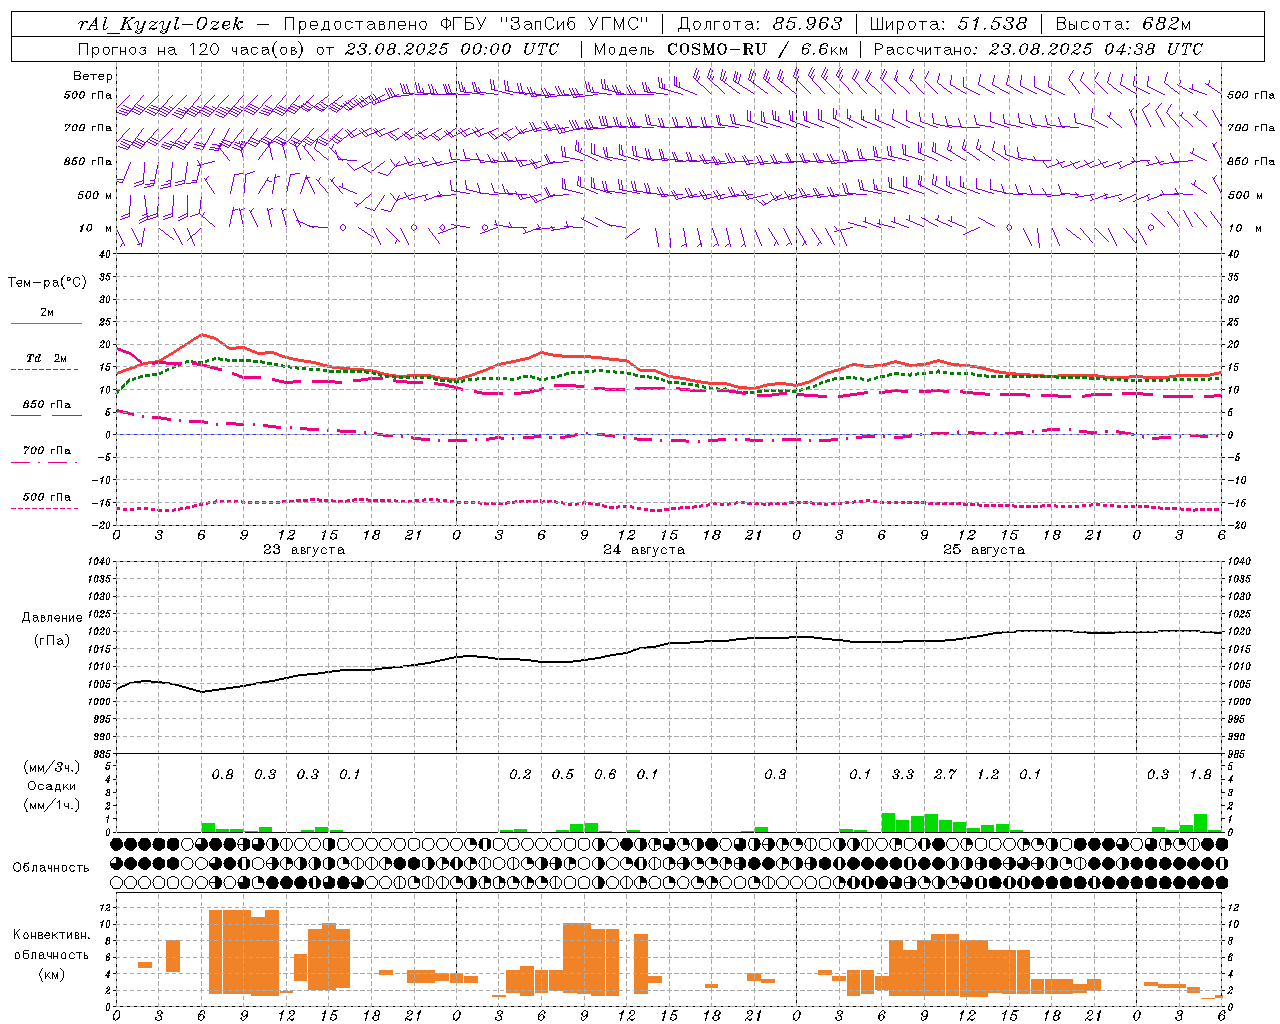1280x1024 pixels.
Task: Select the '500 м' wind level label on left
Action: point(95,195)
